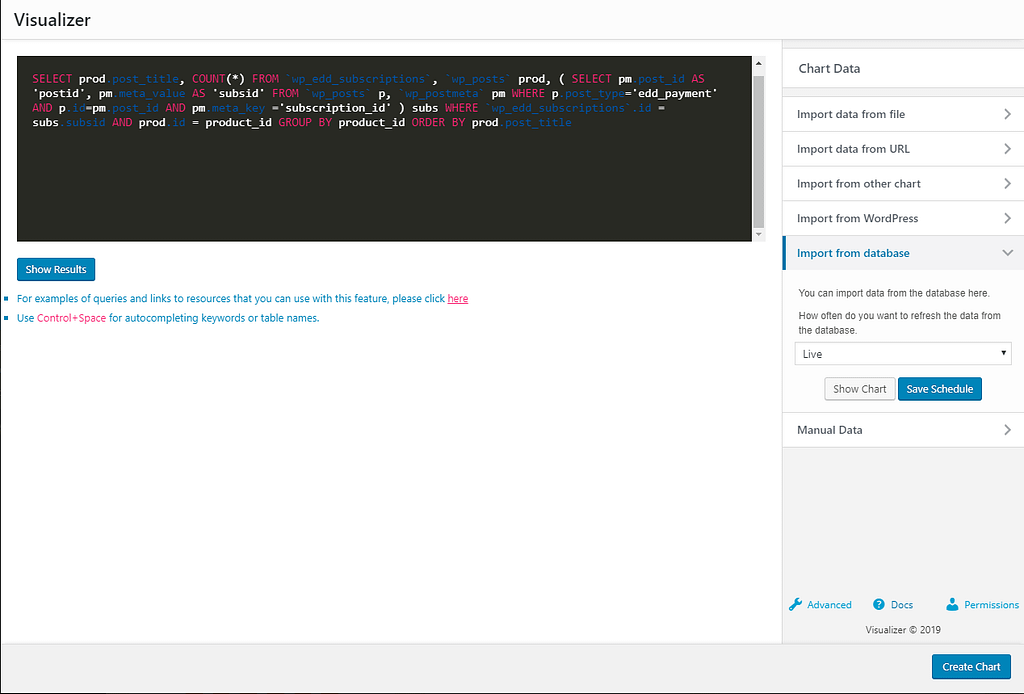
Task: Open the Live refresh frequency dropdown
Action: click(x=903, y=354)
